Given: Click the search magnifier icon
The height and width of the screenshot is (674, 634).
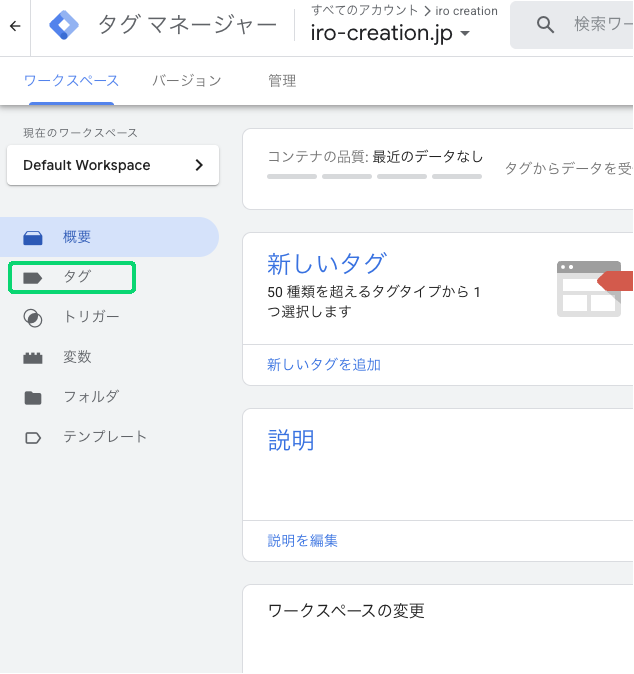Looking at the screenshot, I should pos(545,26).
